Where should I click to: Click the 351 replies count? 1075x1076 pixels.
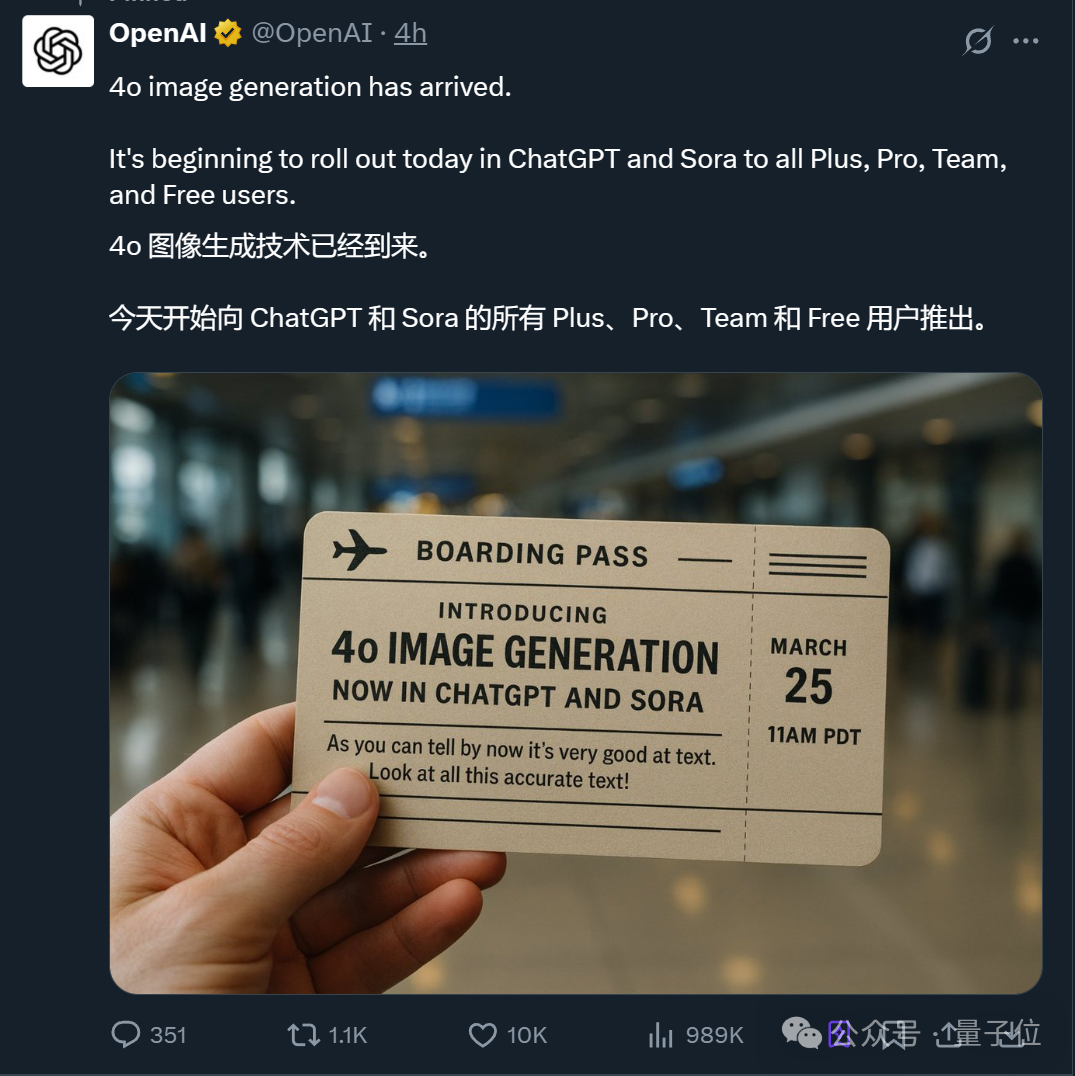tap(168, 1035)
